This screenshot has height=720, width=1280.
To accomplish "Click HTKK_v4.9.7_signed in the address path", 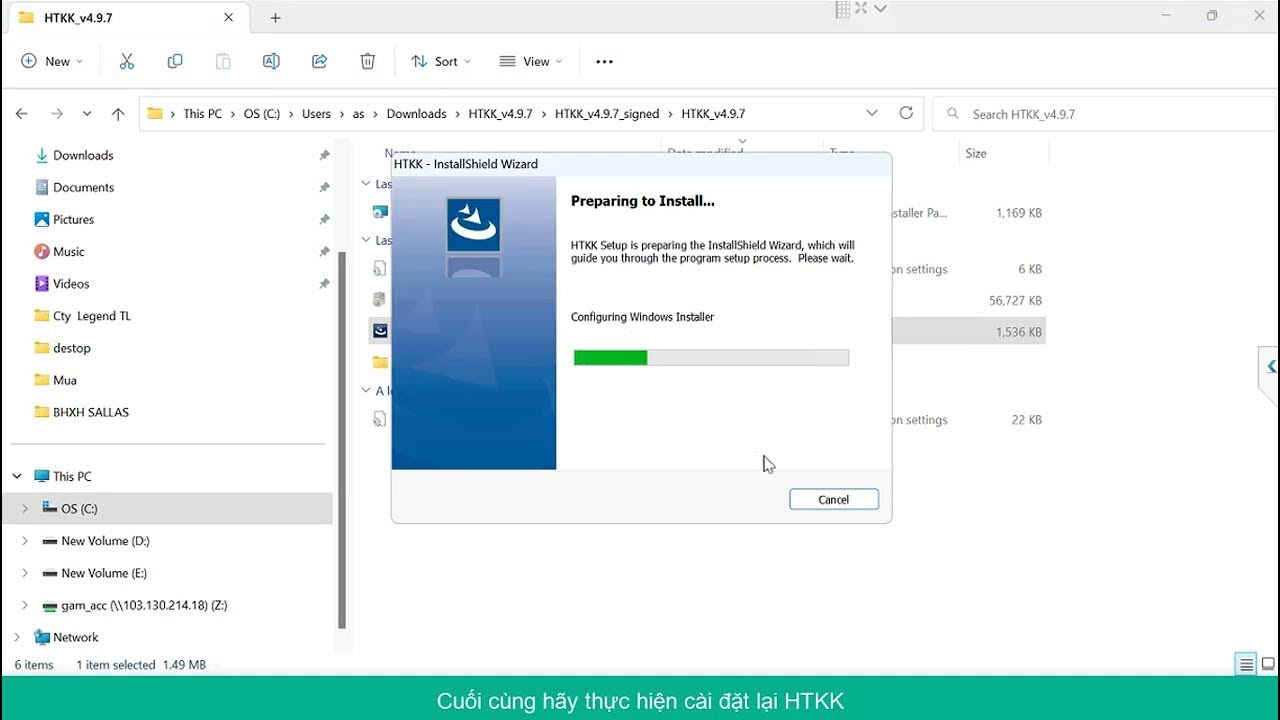I will tap(607, 114).
